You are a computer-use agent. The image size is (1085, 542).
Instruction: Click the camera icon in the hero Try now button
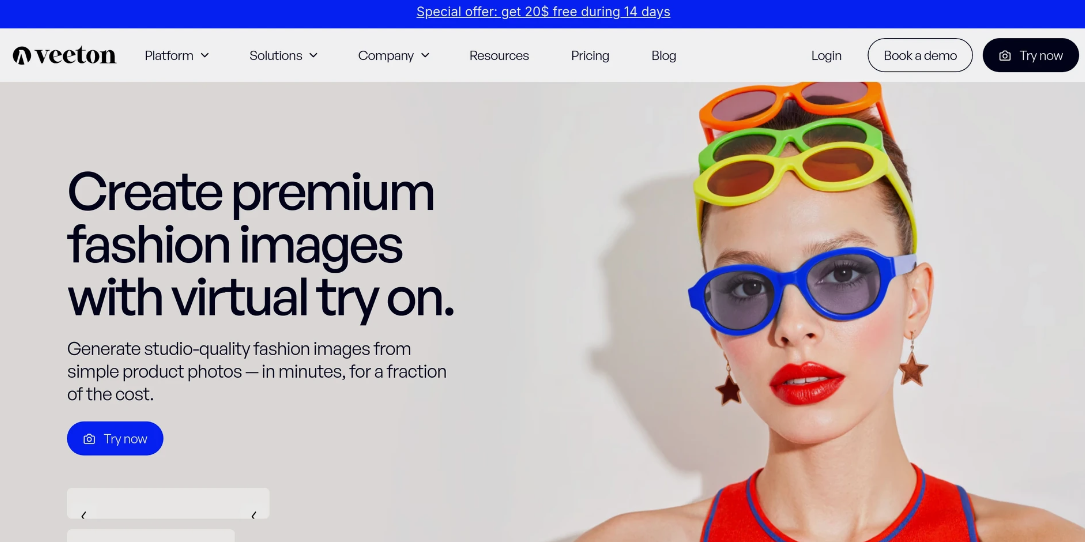coord(90,439)
